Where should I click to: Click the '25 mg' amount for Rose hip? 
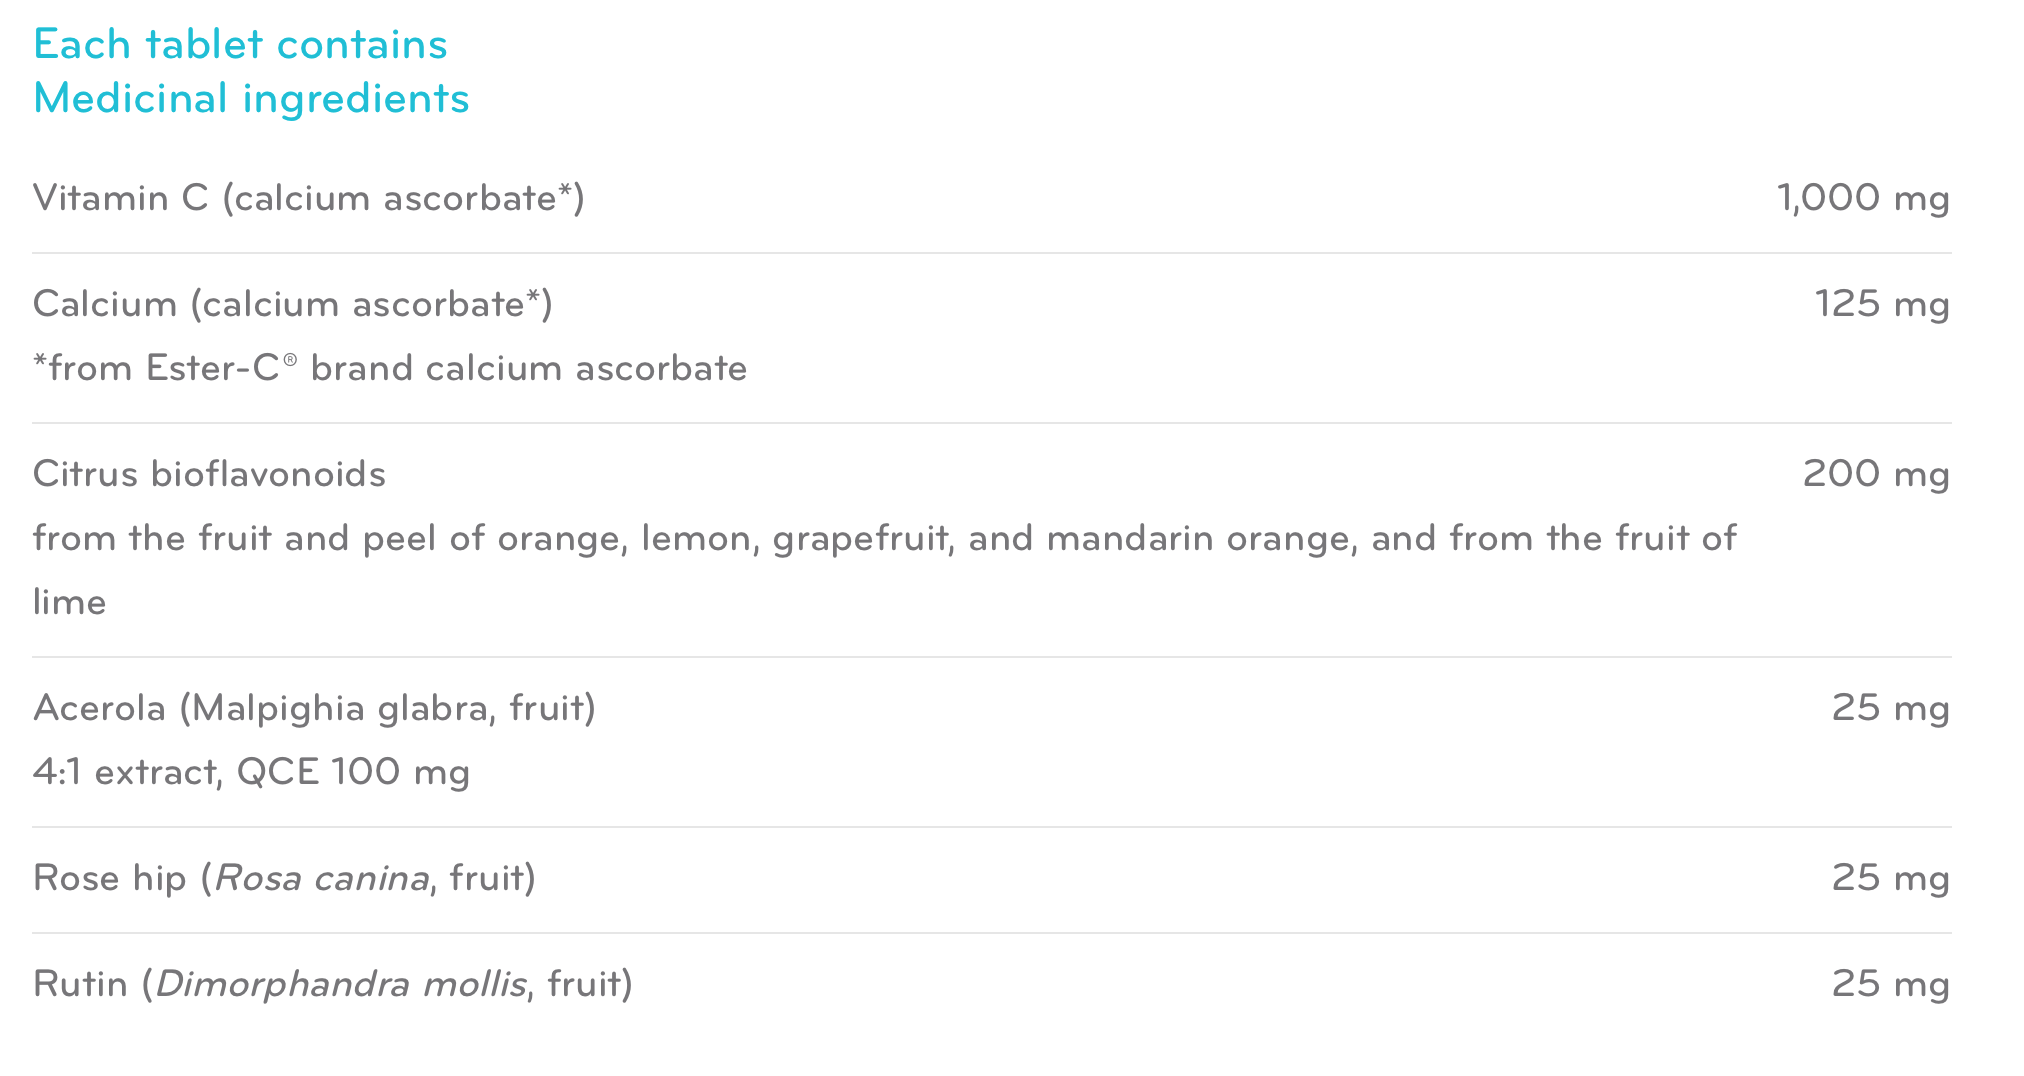[x=1890, y=878]
